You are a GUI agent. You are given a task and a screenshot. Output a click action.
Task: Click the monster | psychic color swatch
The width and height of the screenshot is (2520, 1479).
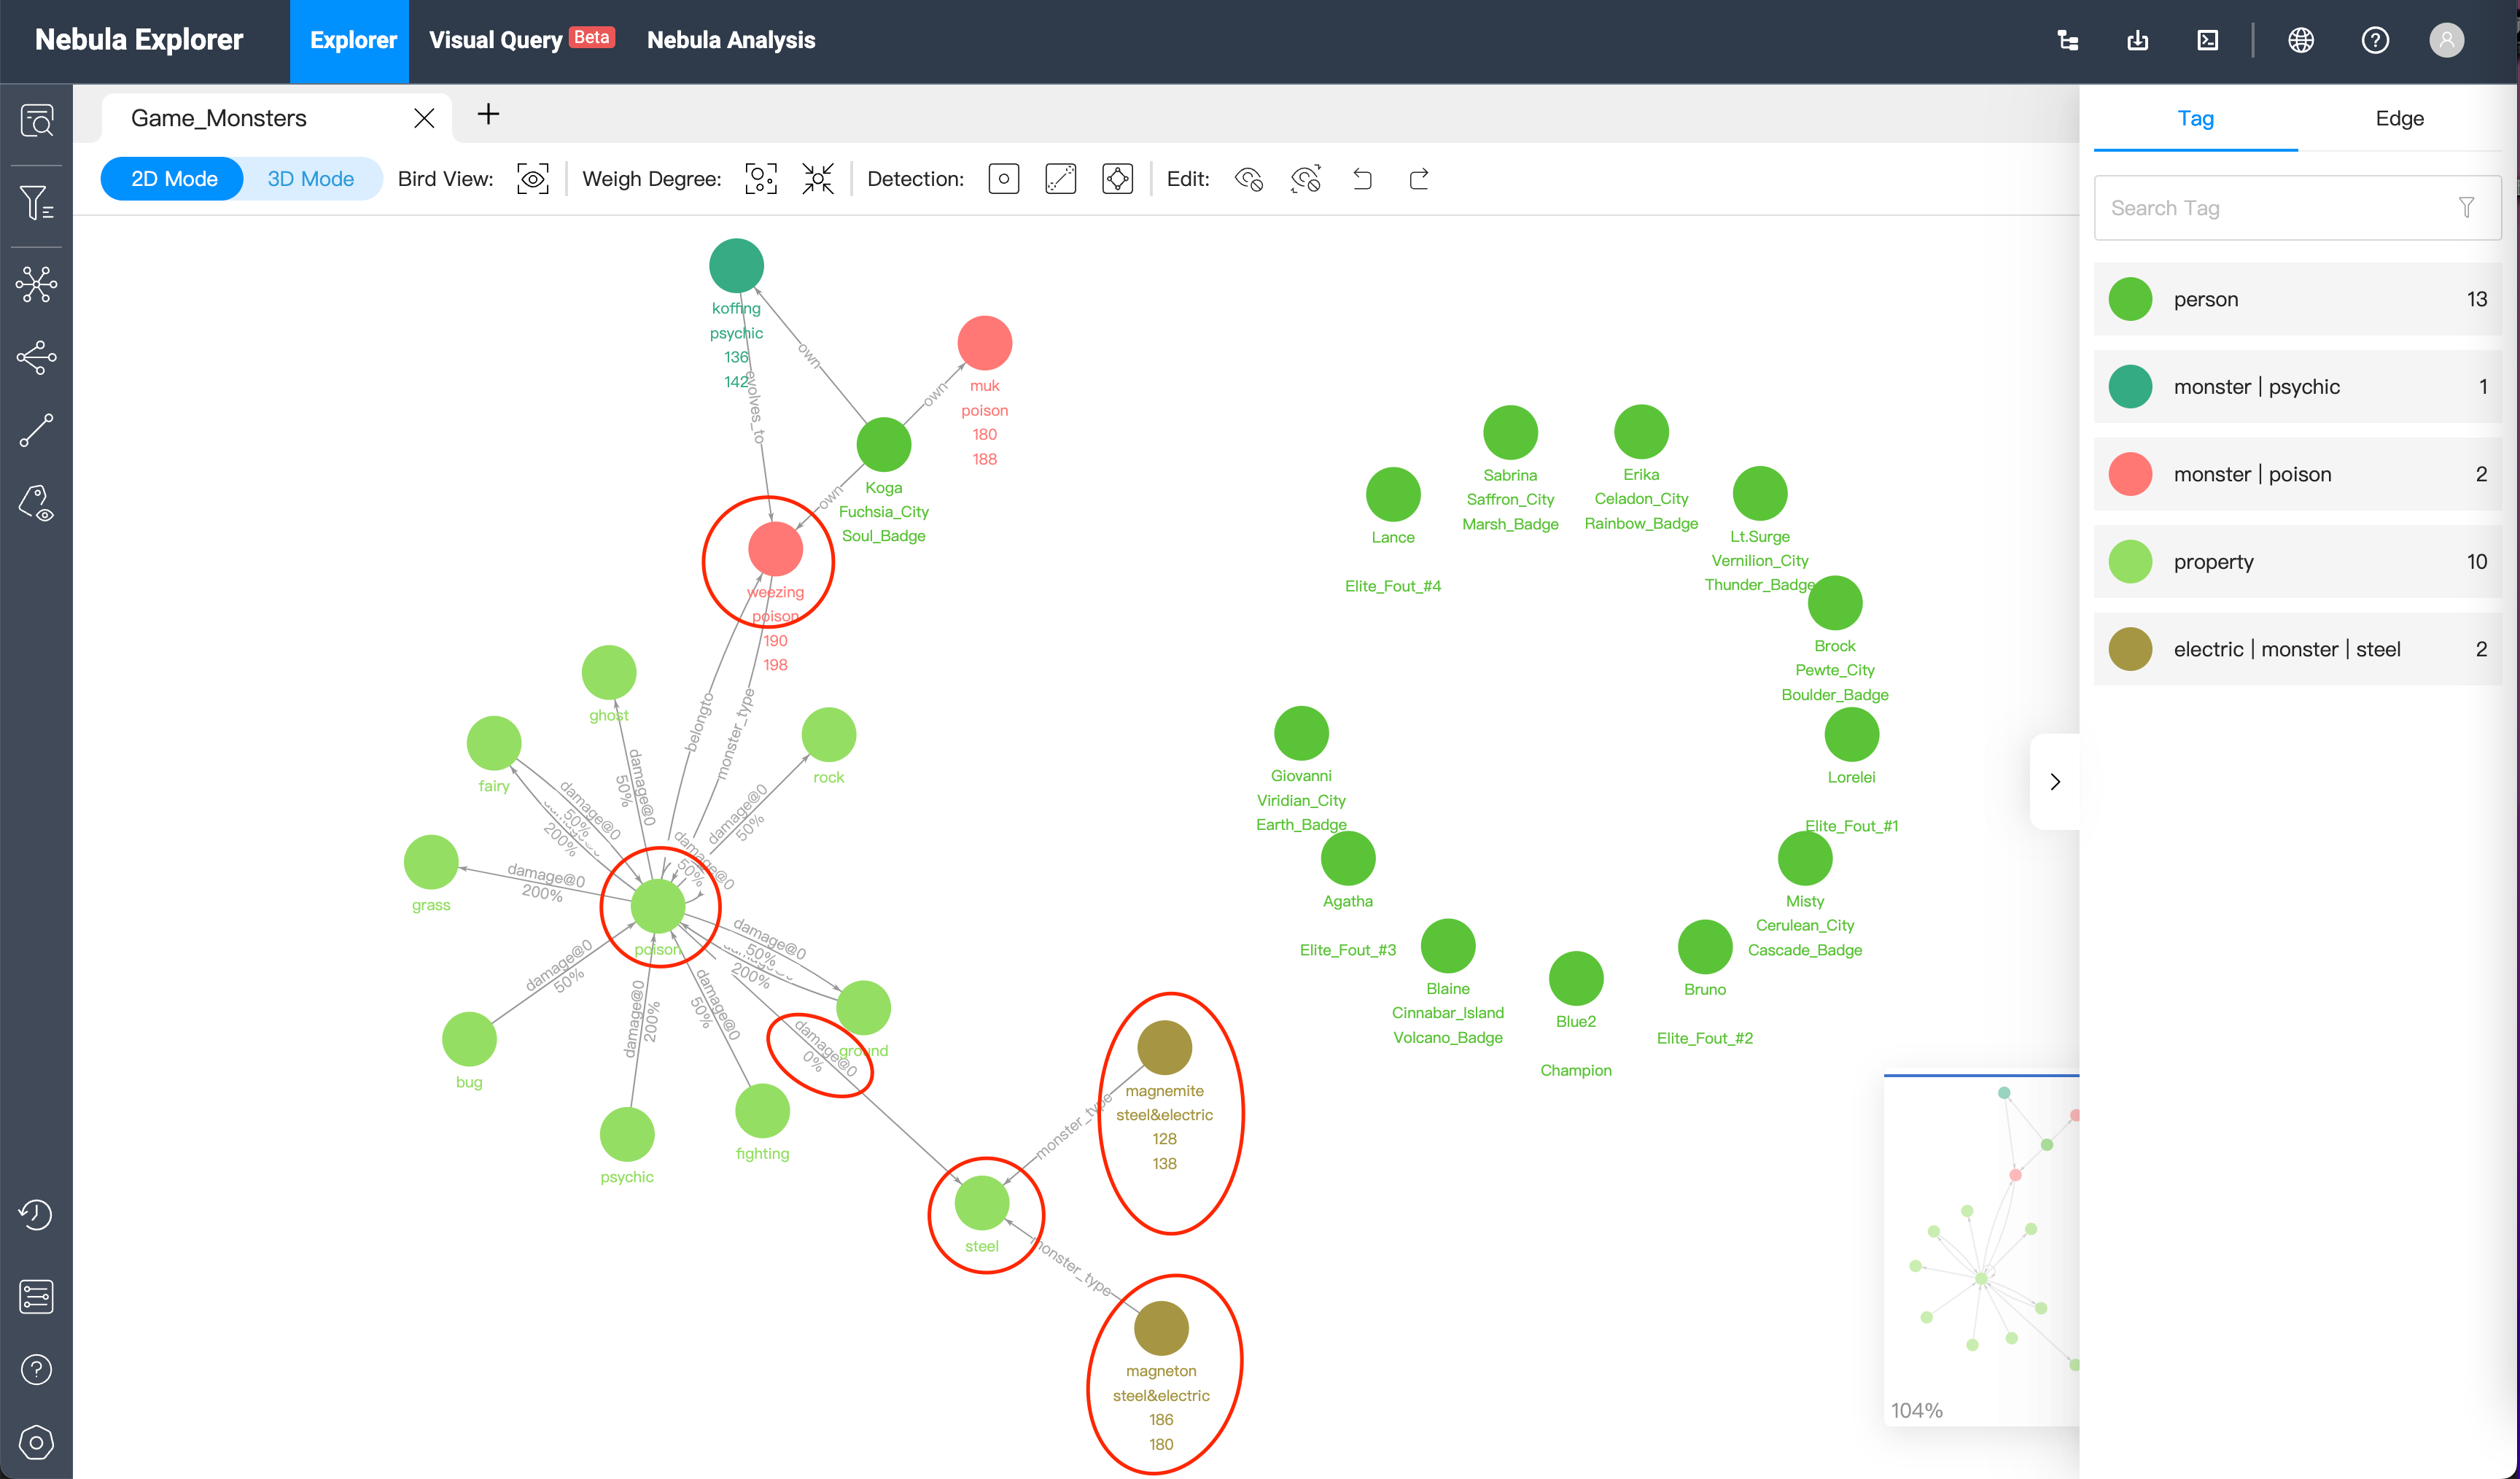coord(2130,387)
